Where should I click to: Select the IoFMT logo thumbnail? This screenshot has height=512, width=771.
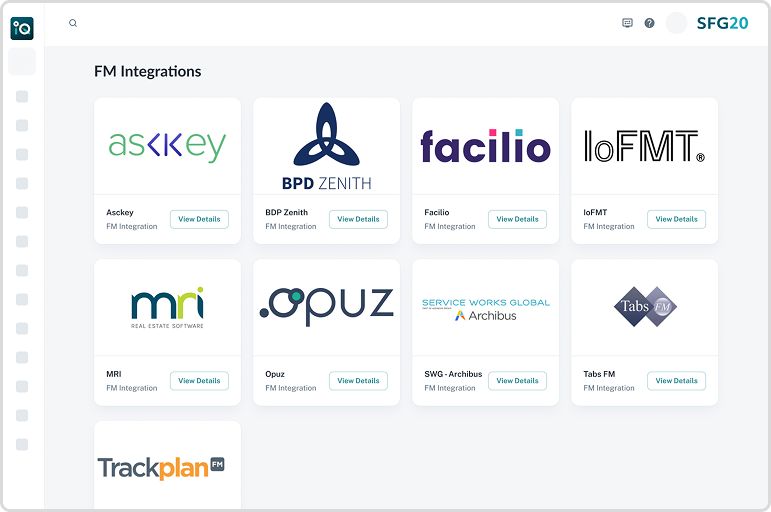point(645,146)
